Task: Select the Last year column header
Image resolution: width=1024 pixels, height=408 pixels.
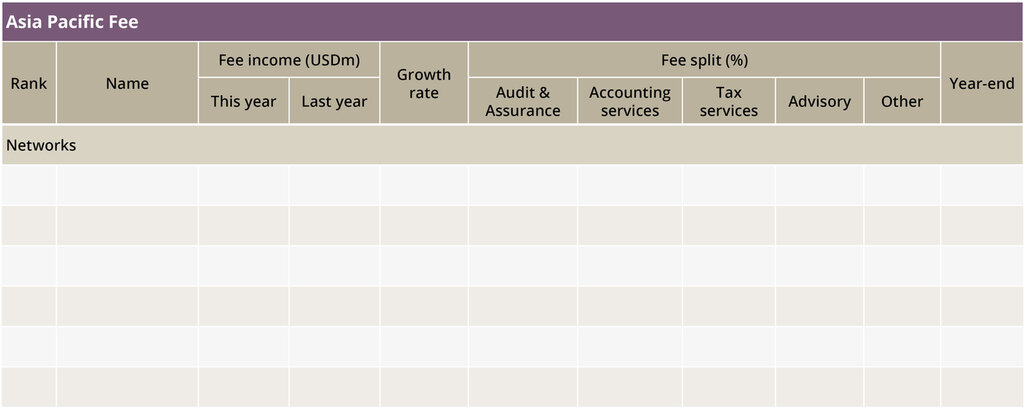Action: (x=334, y=101)
